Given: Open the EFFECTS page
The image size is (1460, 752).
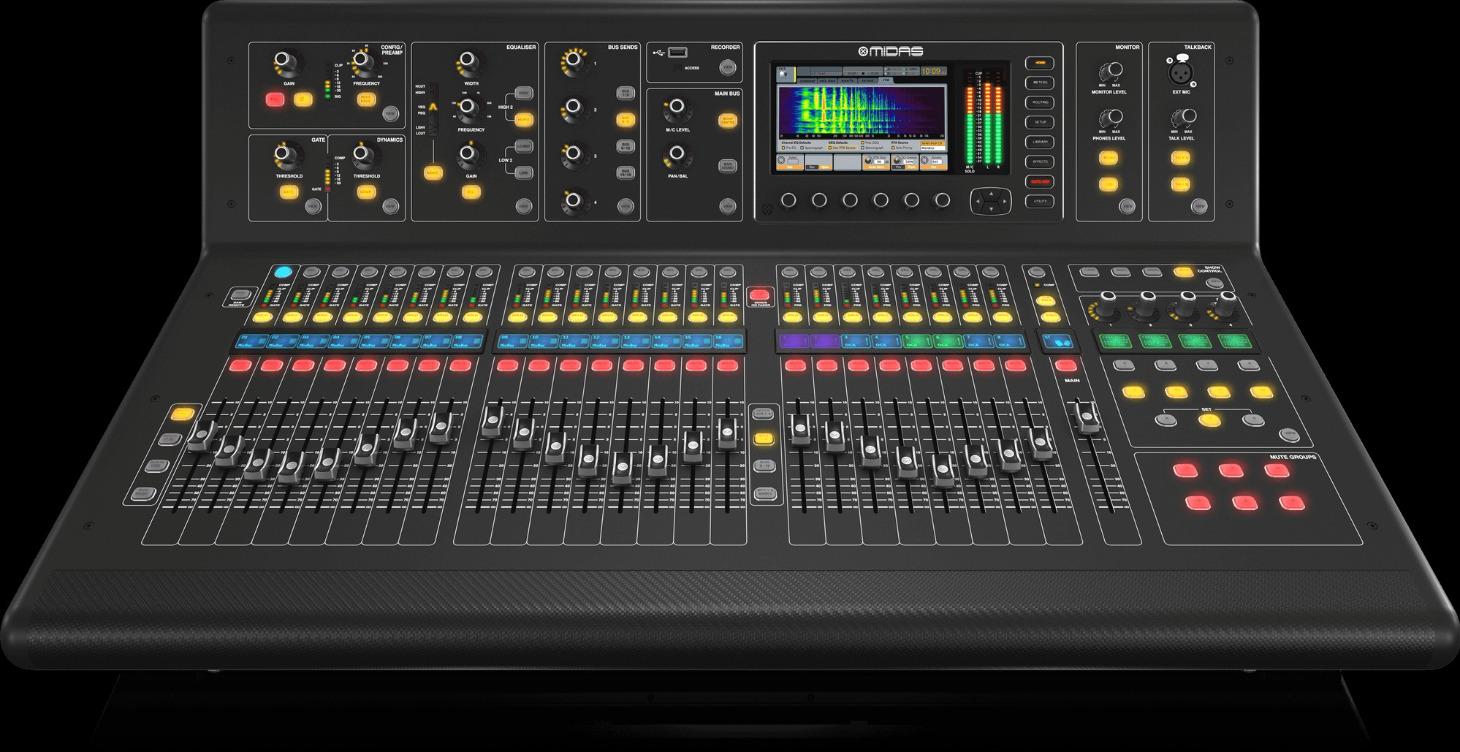Looking at the screenshot, I should 1040,161.
